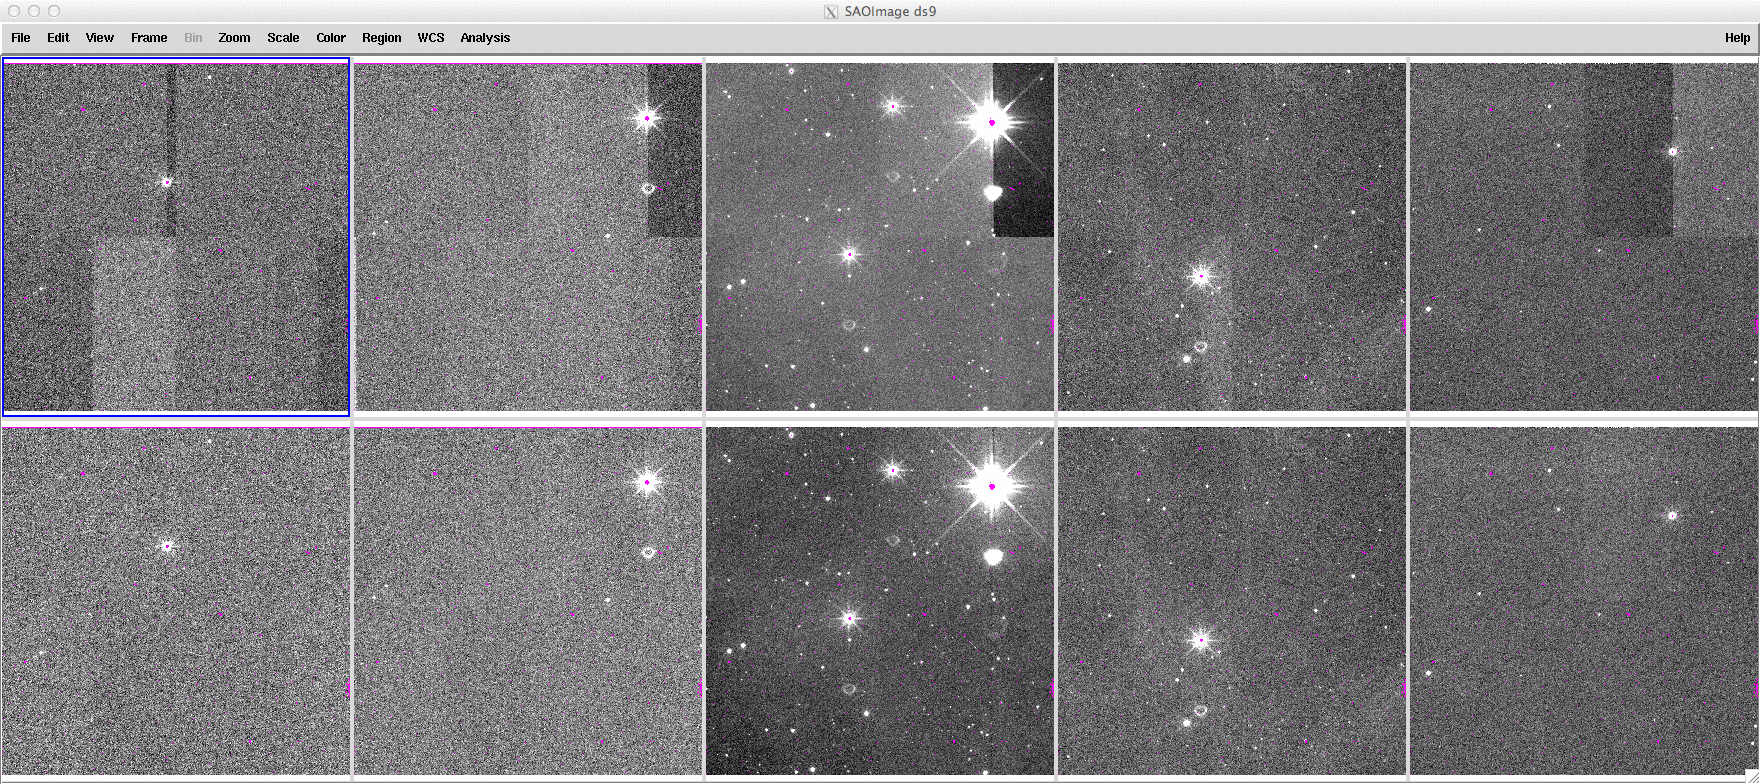Open the WCS menu
This screenshot has height=784, width=1760.
(431, 38)
